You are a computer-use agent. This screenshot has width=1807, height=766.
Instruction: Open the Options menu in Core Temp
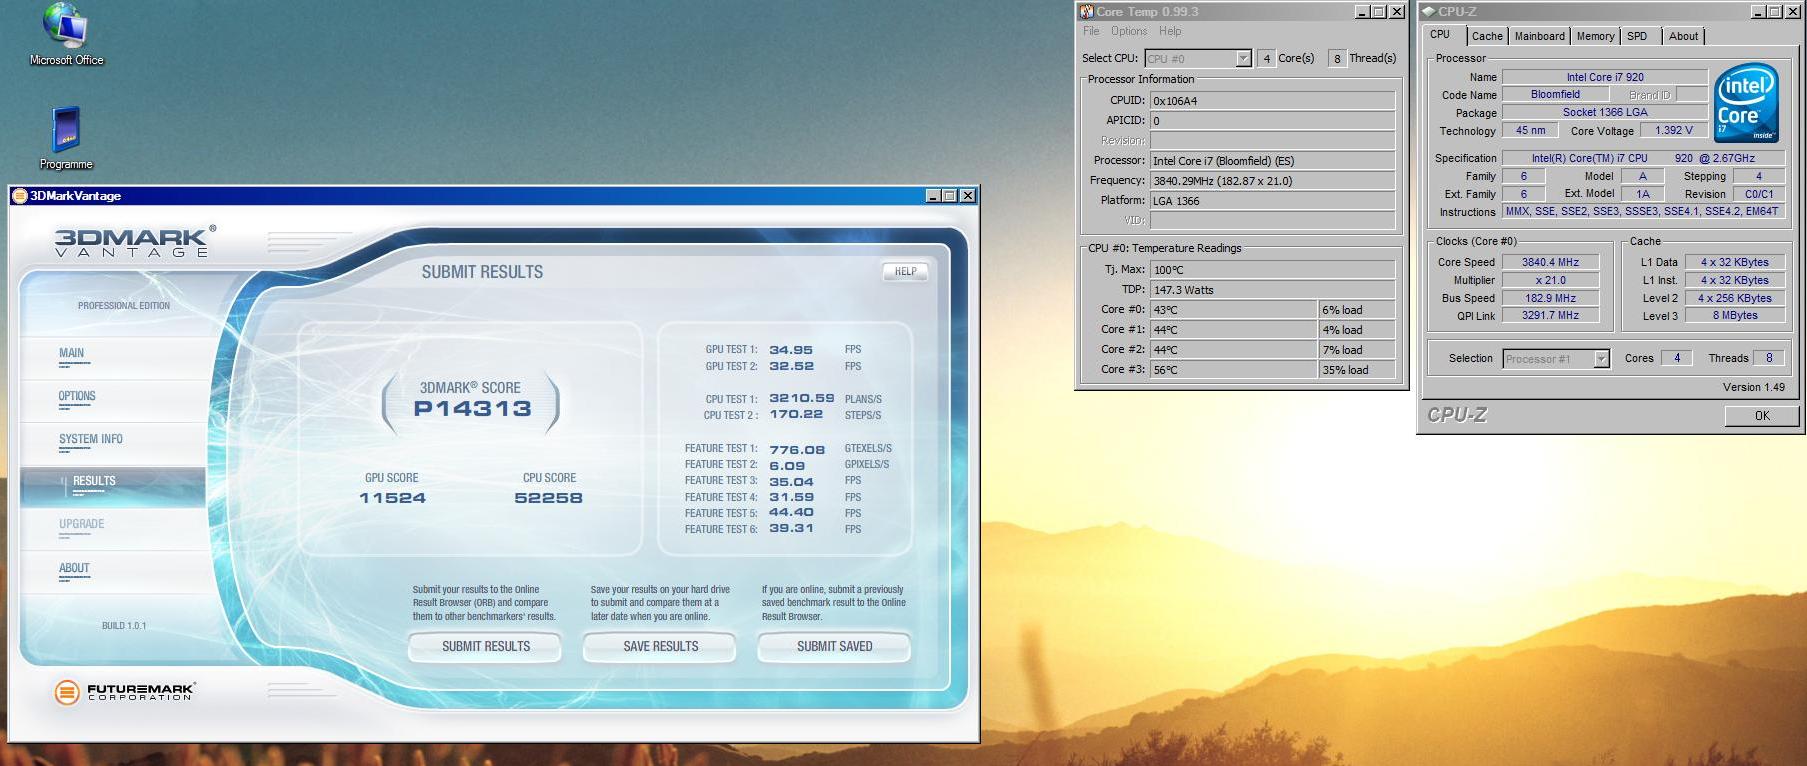click(1129, 31)
